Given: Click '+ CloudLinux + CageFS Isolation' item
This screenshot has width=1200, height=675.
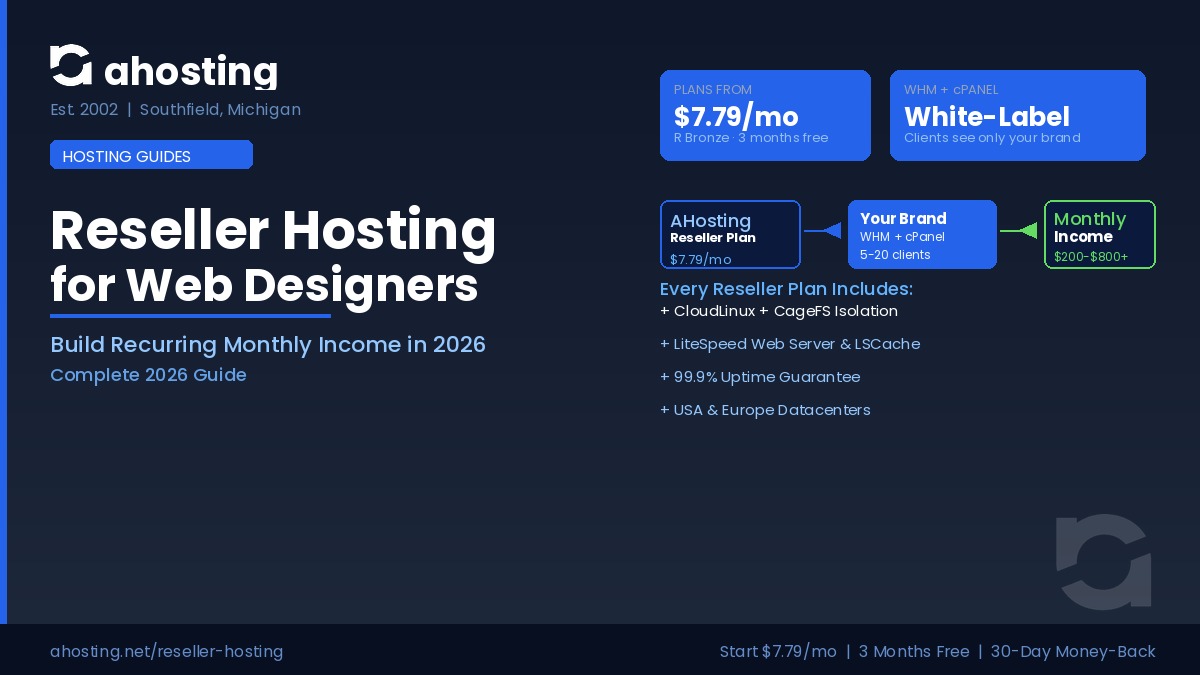Looking at the screenshot, I should 779,311.
